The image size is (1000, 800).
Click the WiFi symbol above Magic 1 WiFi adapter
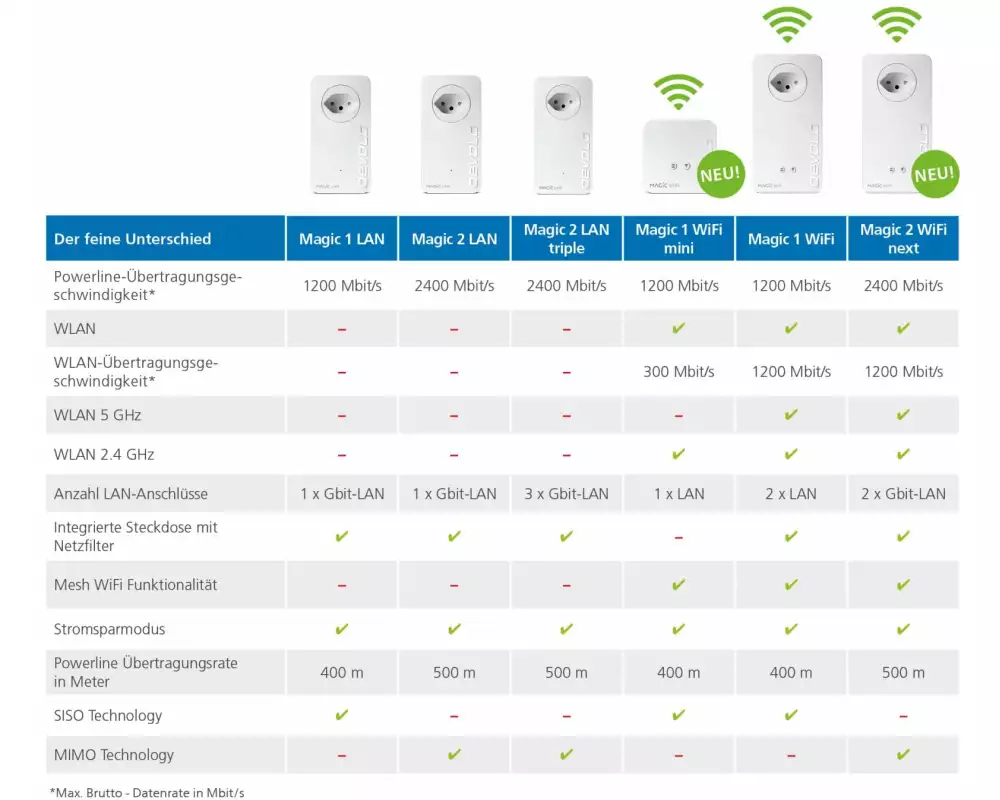789,24
